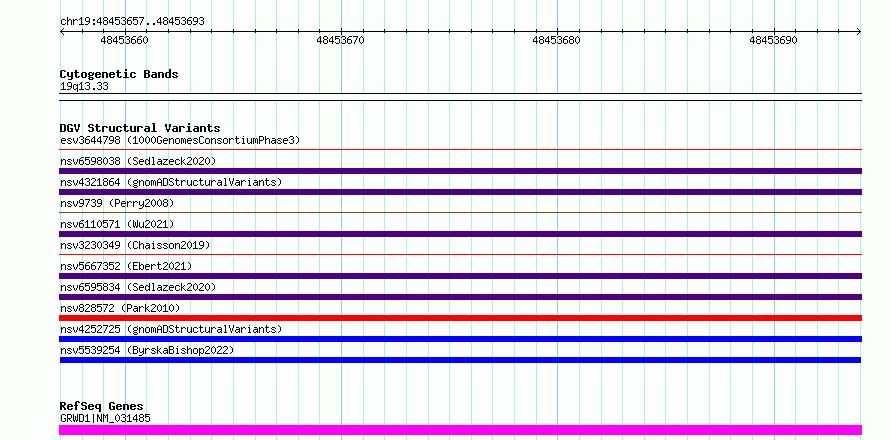The height and width of the screenshot is (440, 890).
Task: Click the purple bar under nsv4321864
Action: pyautogui.click(x=460, y=192)
